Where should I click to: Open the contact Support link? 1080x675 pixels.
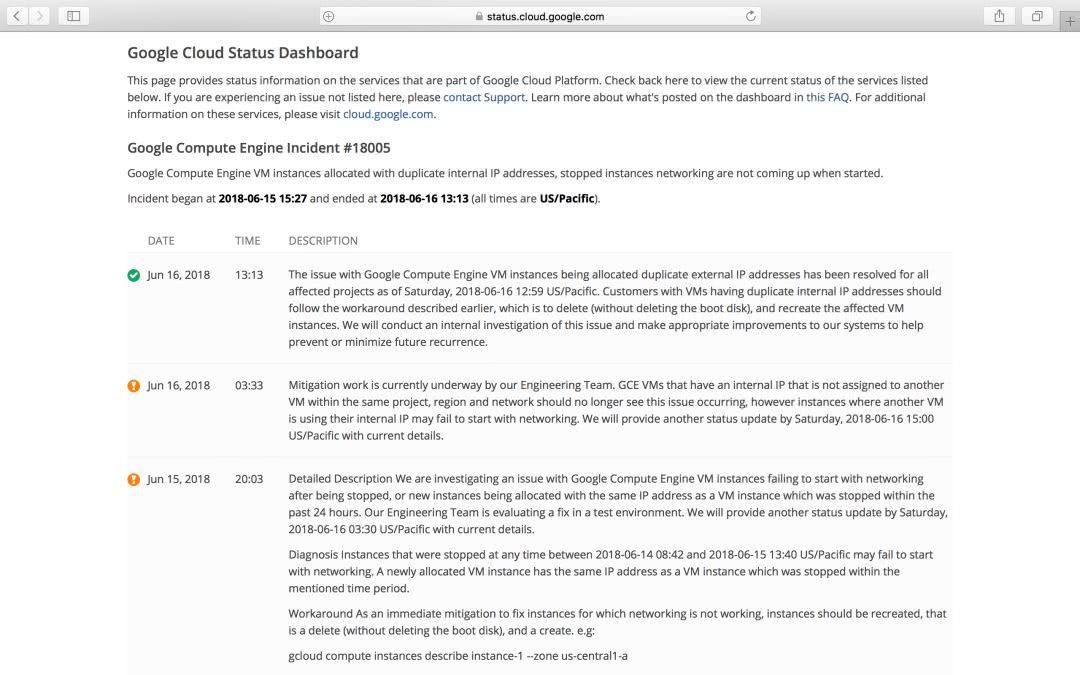(x=484, y=97)
